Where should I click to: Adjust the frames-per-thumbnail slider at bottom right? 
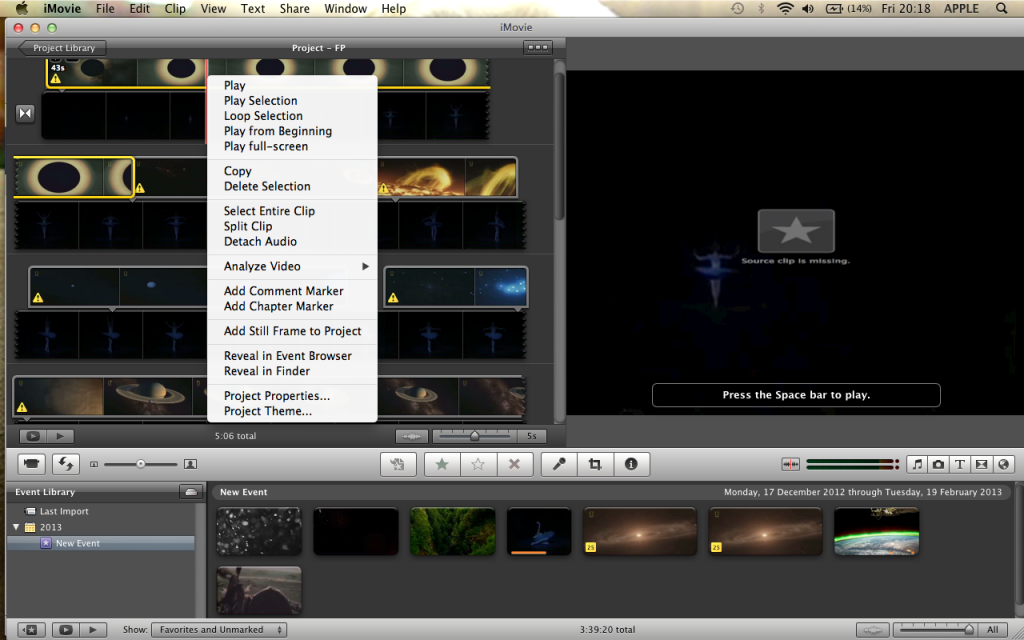click(938, 630)
